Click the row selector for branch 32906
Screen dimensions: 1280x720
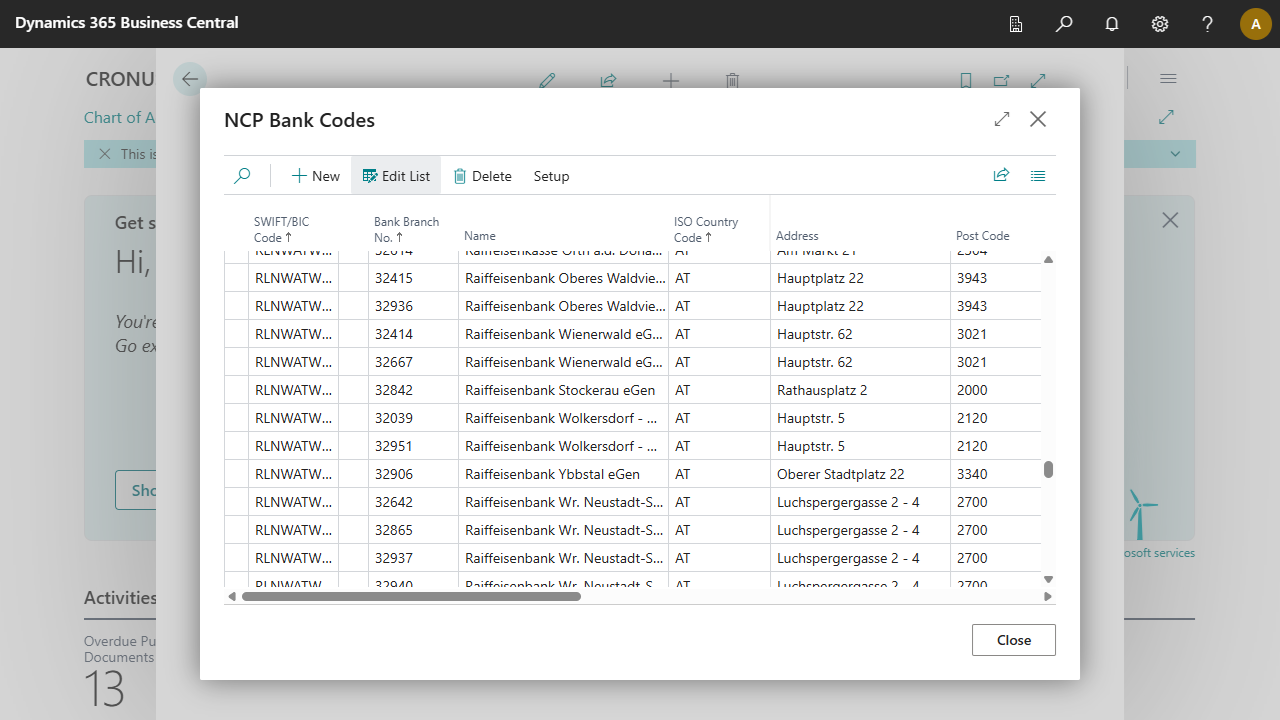click(x=236, y=474)
